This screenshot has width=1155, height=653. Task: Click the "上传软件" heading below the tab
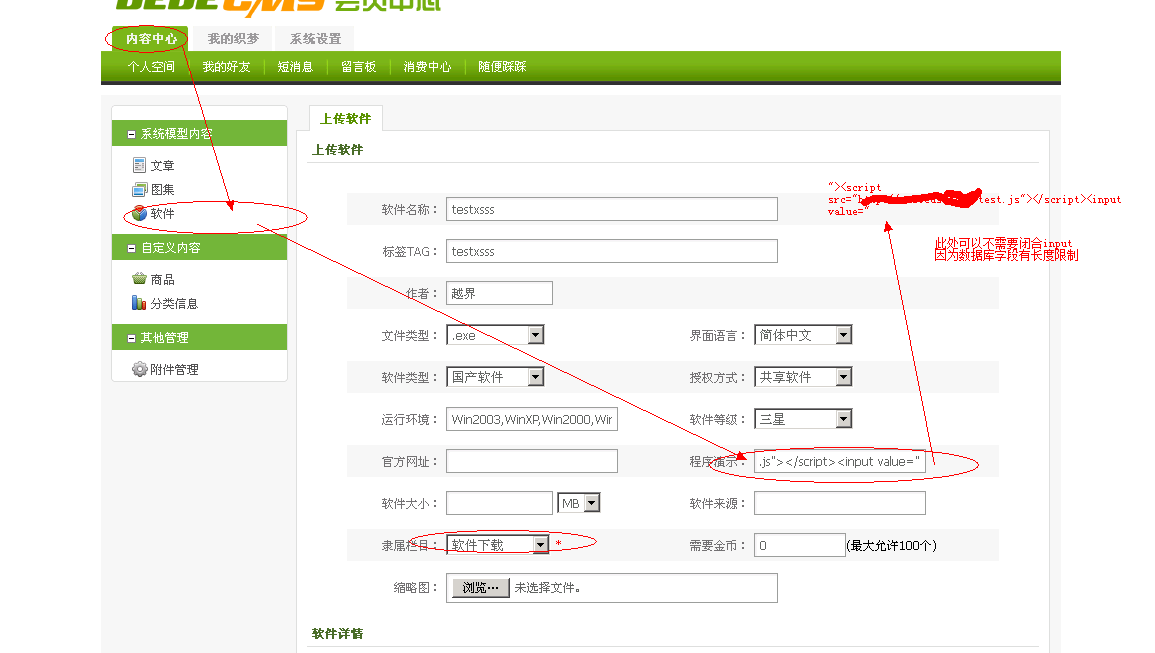pyautogui.click(x=337, y=150)
